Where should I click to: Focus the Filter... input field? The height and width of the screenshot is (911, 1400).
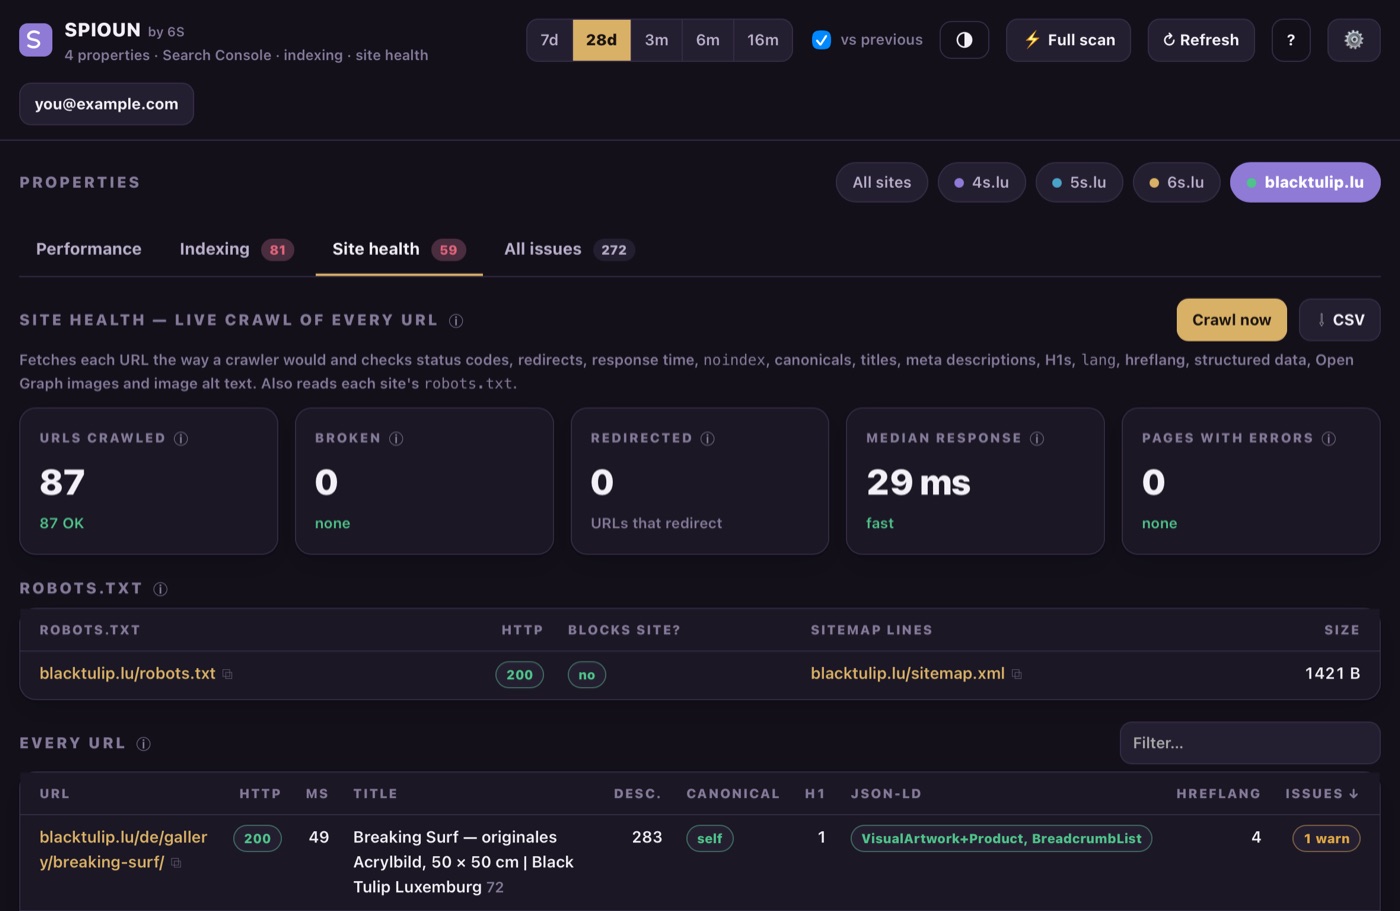click(1250, 743)
